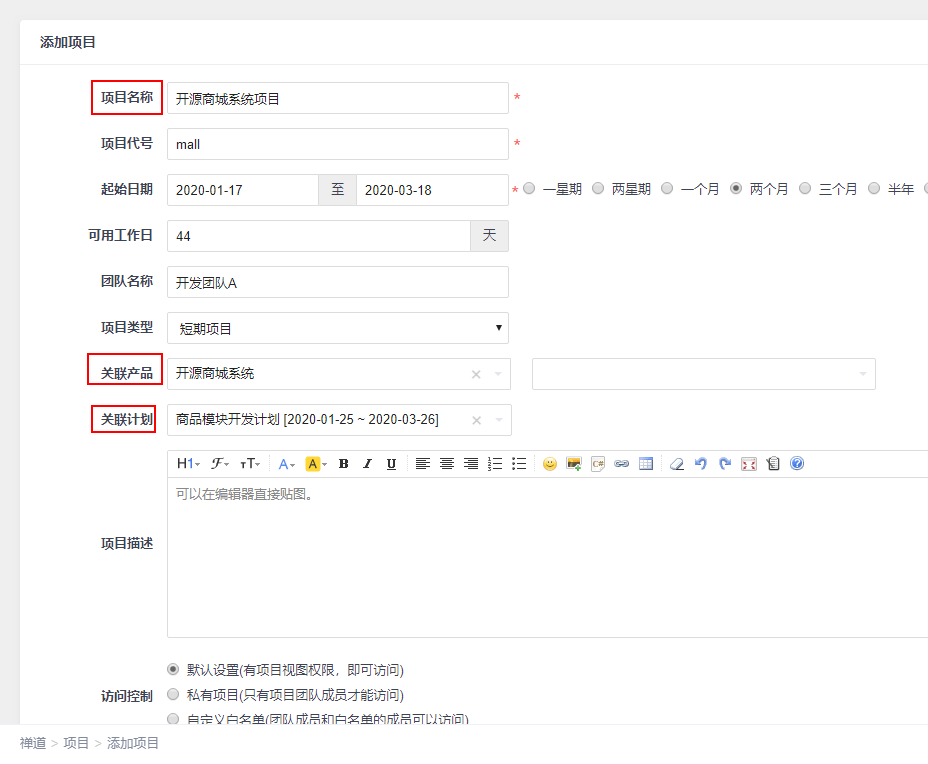
Task: Open the empty branch dropdown beside product
Action: pyautogui.click(x=704, y=374)
